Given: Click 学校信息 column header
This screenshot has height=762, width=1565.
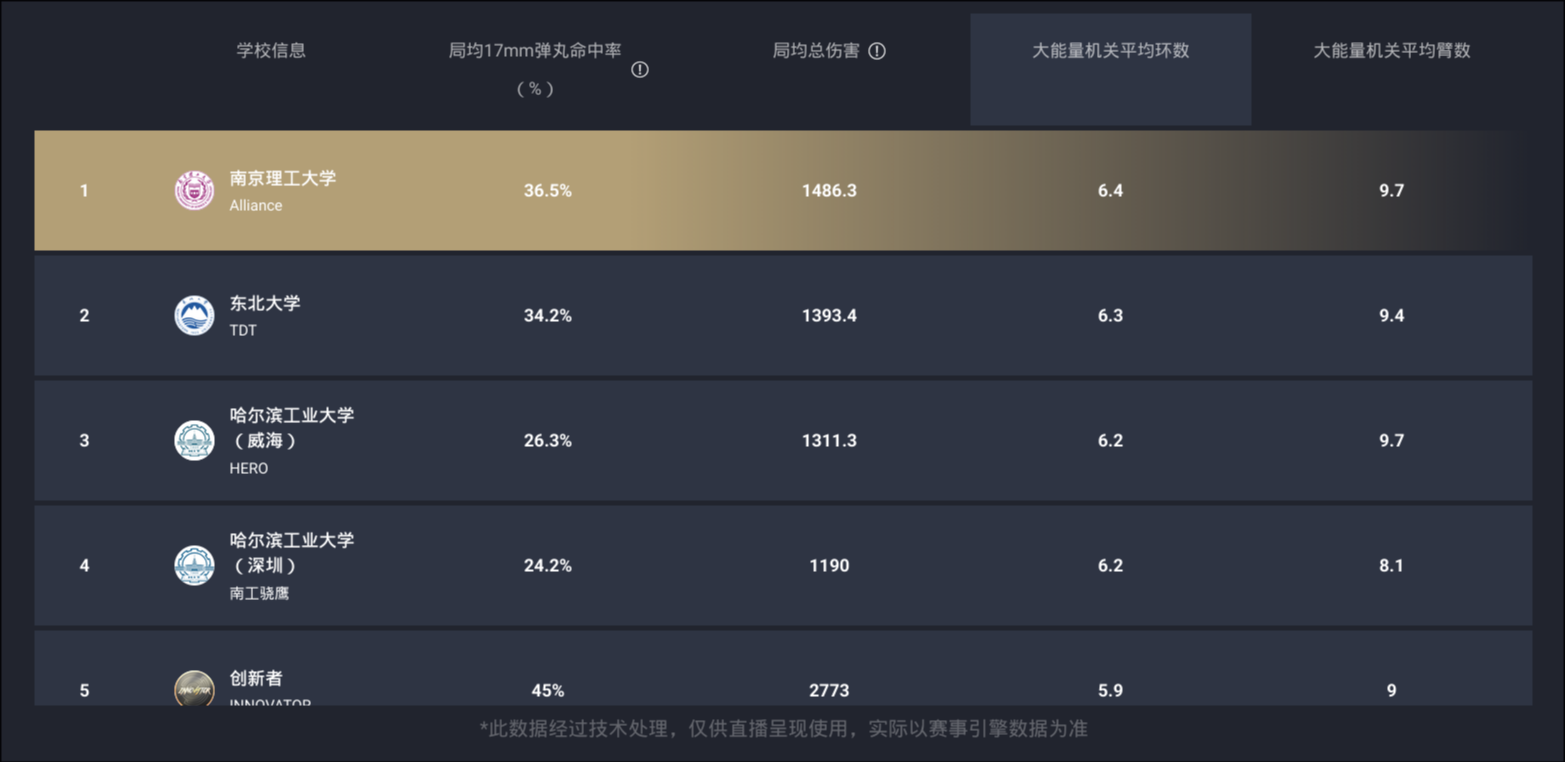Looking at the screenshot, I should pyautogui.click(x=271, y=51).
